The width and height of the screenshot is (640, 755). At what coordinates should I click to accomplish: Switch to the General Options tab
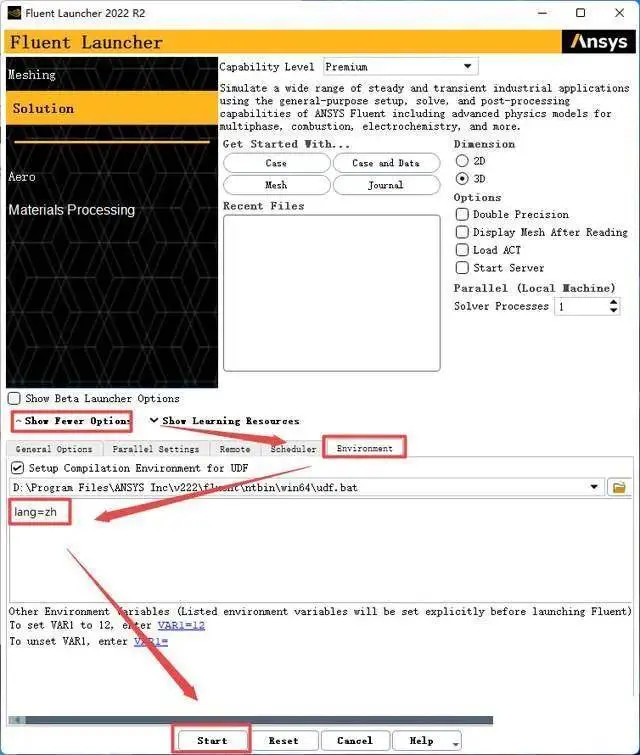click(54, 449)
